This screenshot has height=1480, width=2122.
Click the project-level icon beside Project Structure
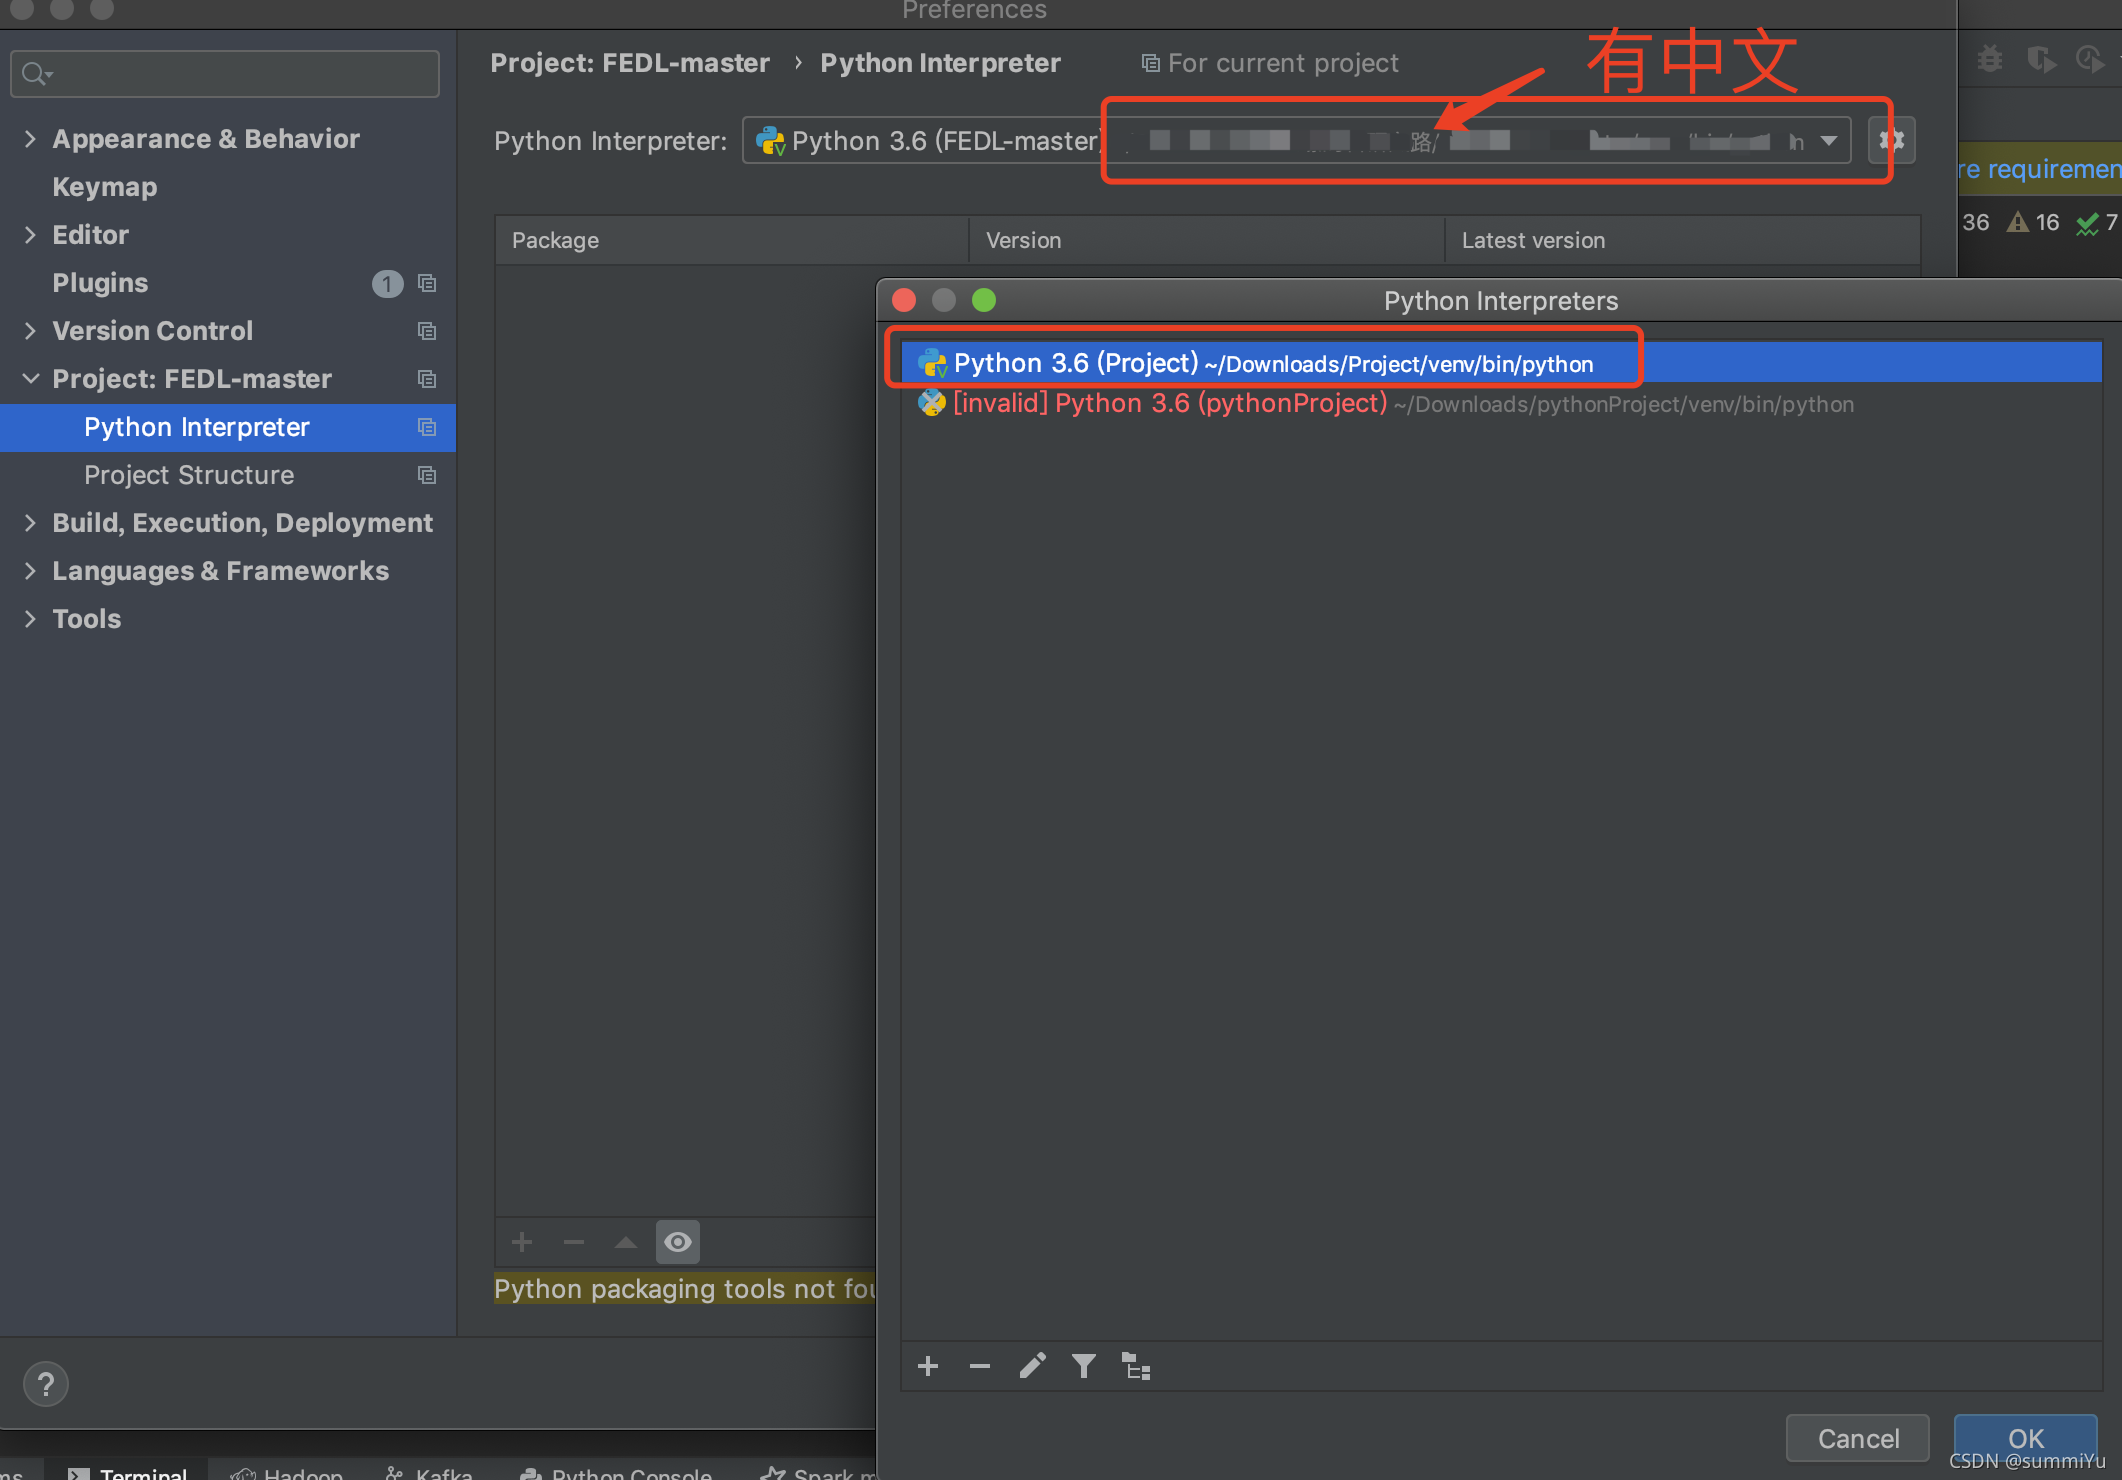click(427, 475)
